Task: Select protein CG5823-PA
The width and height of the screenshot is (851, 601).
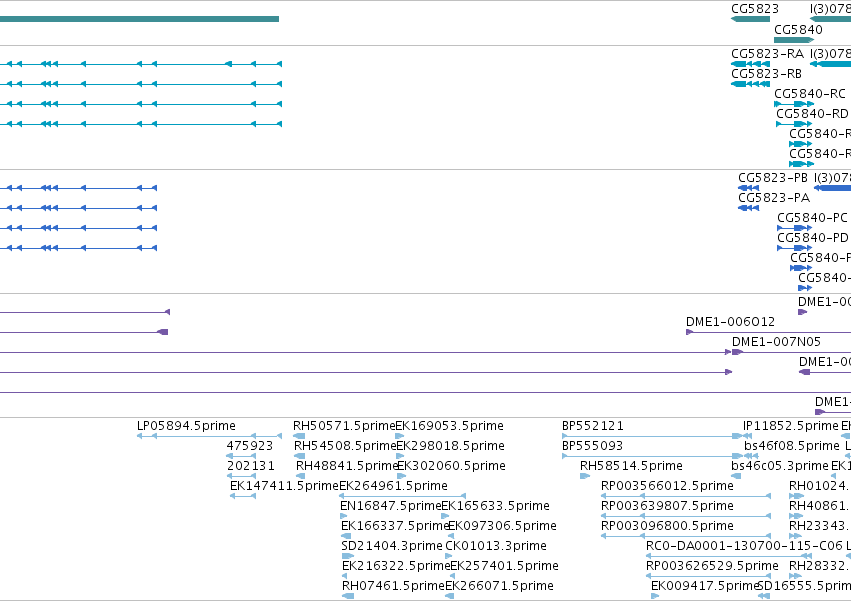Action: click(x=774, y=198)
